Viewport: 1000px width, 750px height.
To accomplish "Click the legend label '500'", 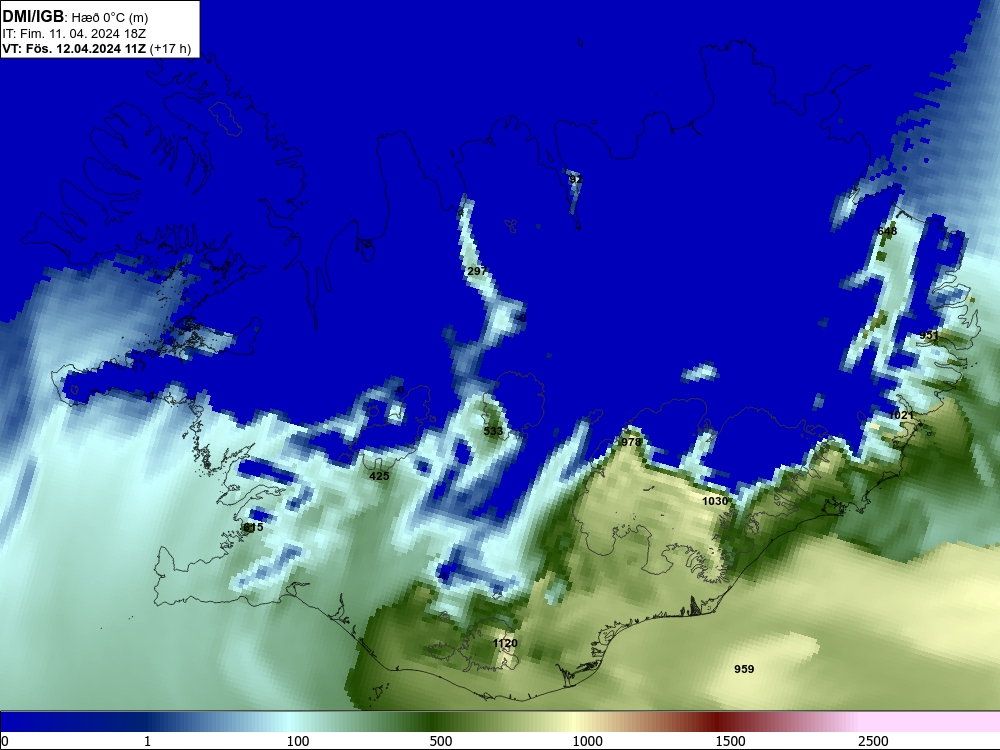I will click(x=441, y=741).
